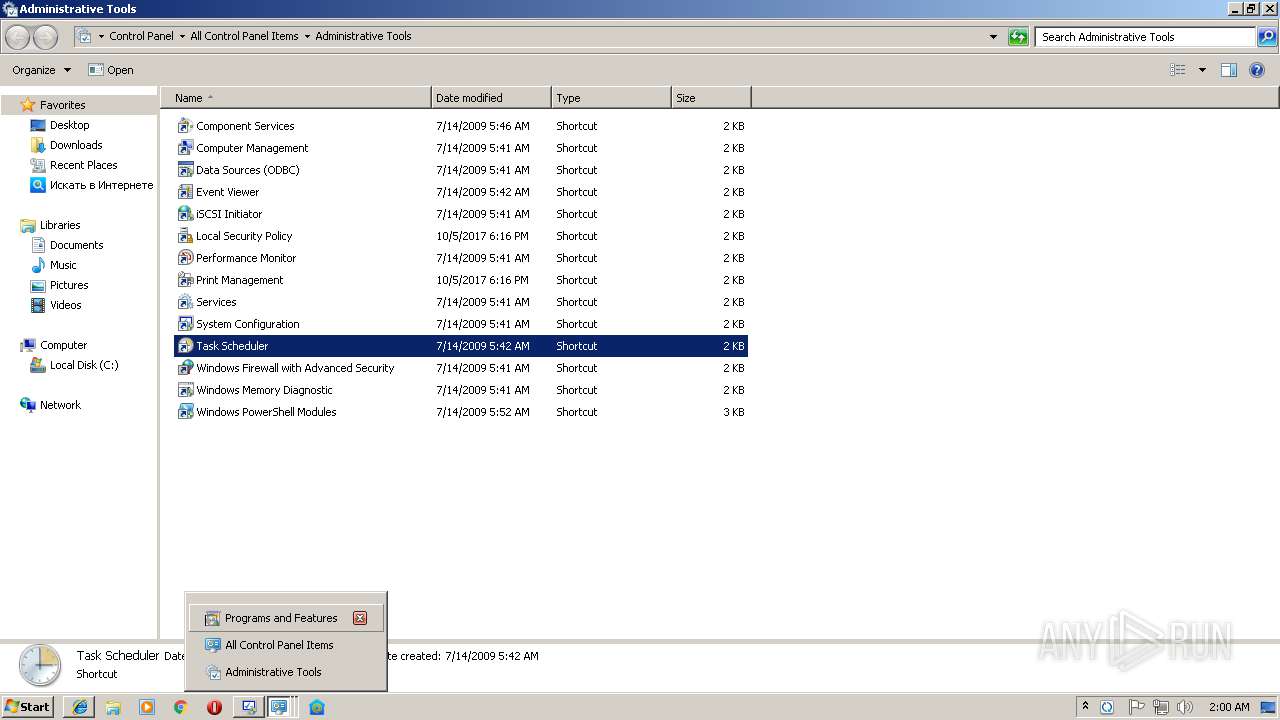The height and width of the screenshot is (720, 1280).
Task: Open Internet Explorer from the taskbar
Action: [x=79, y=707]
